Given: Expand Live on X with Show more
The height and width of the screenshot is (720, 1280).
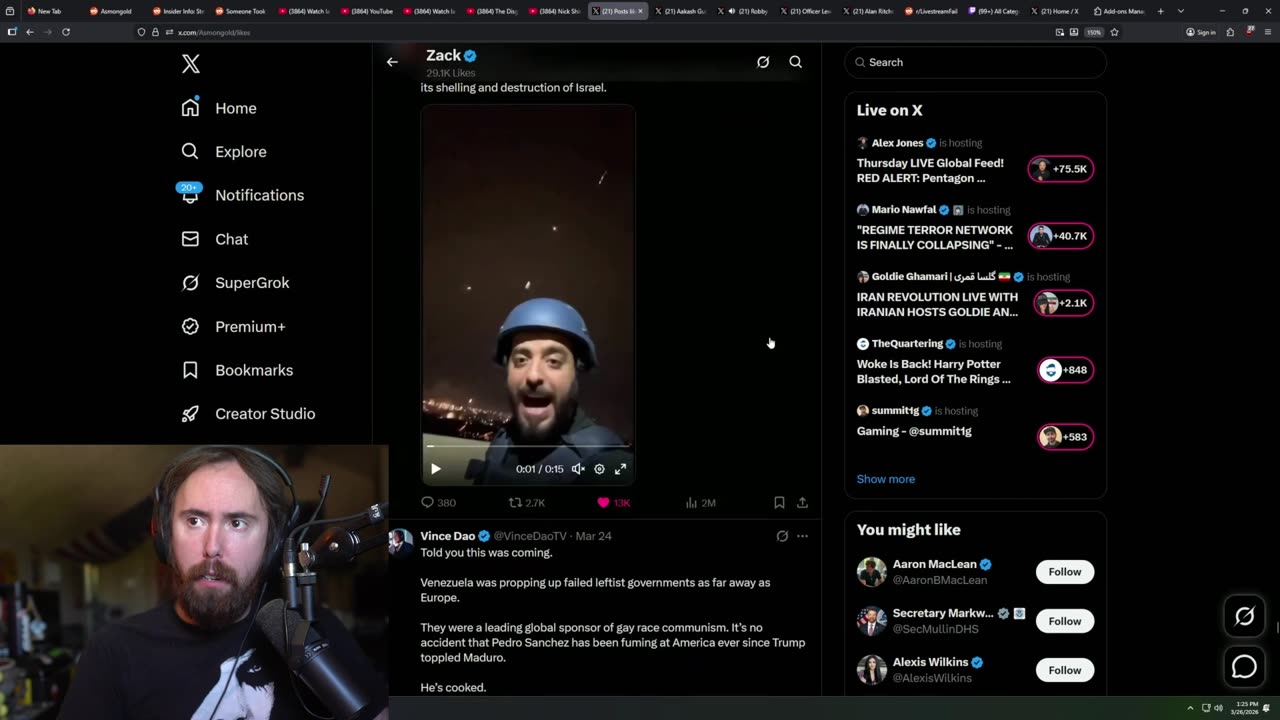Looking at the screenshot, I should pyautogui.click(x=885, y=479).
